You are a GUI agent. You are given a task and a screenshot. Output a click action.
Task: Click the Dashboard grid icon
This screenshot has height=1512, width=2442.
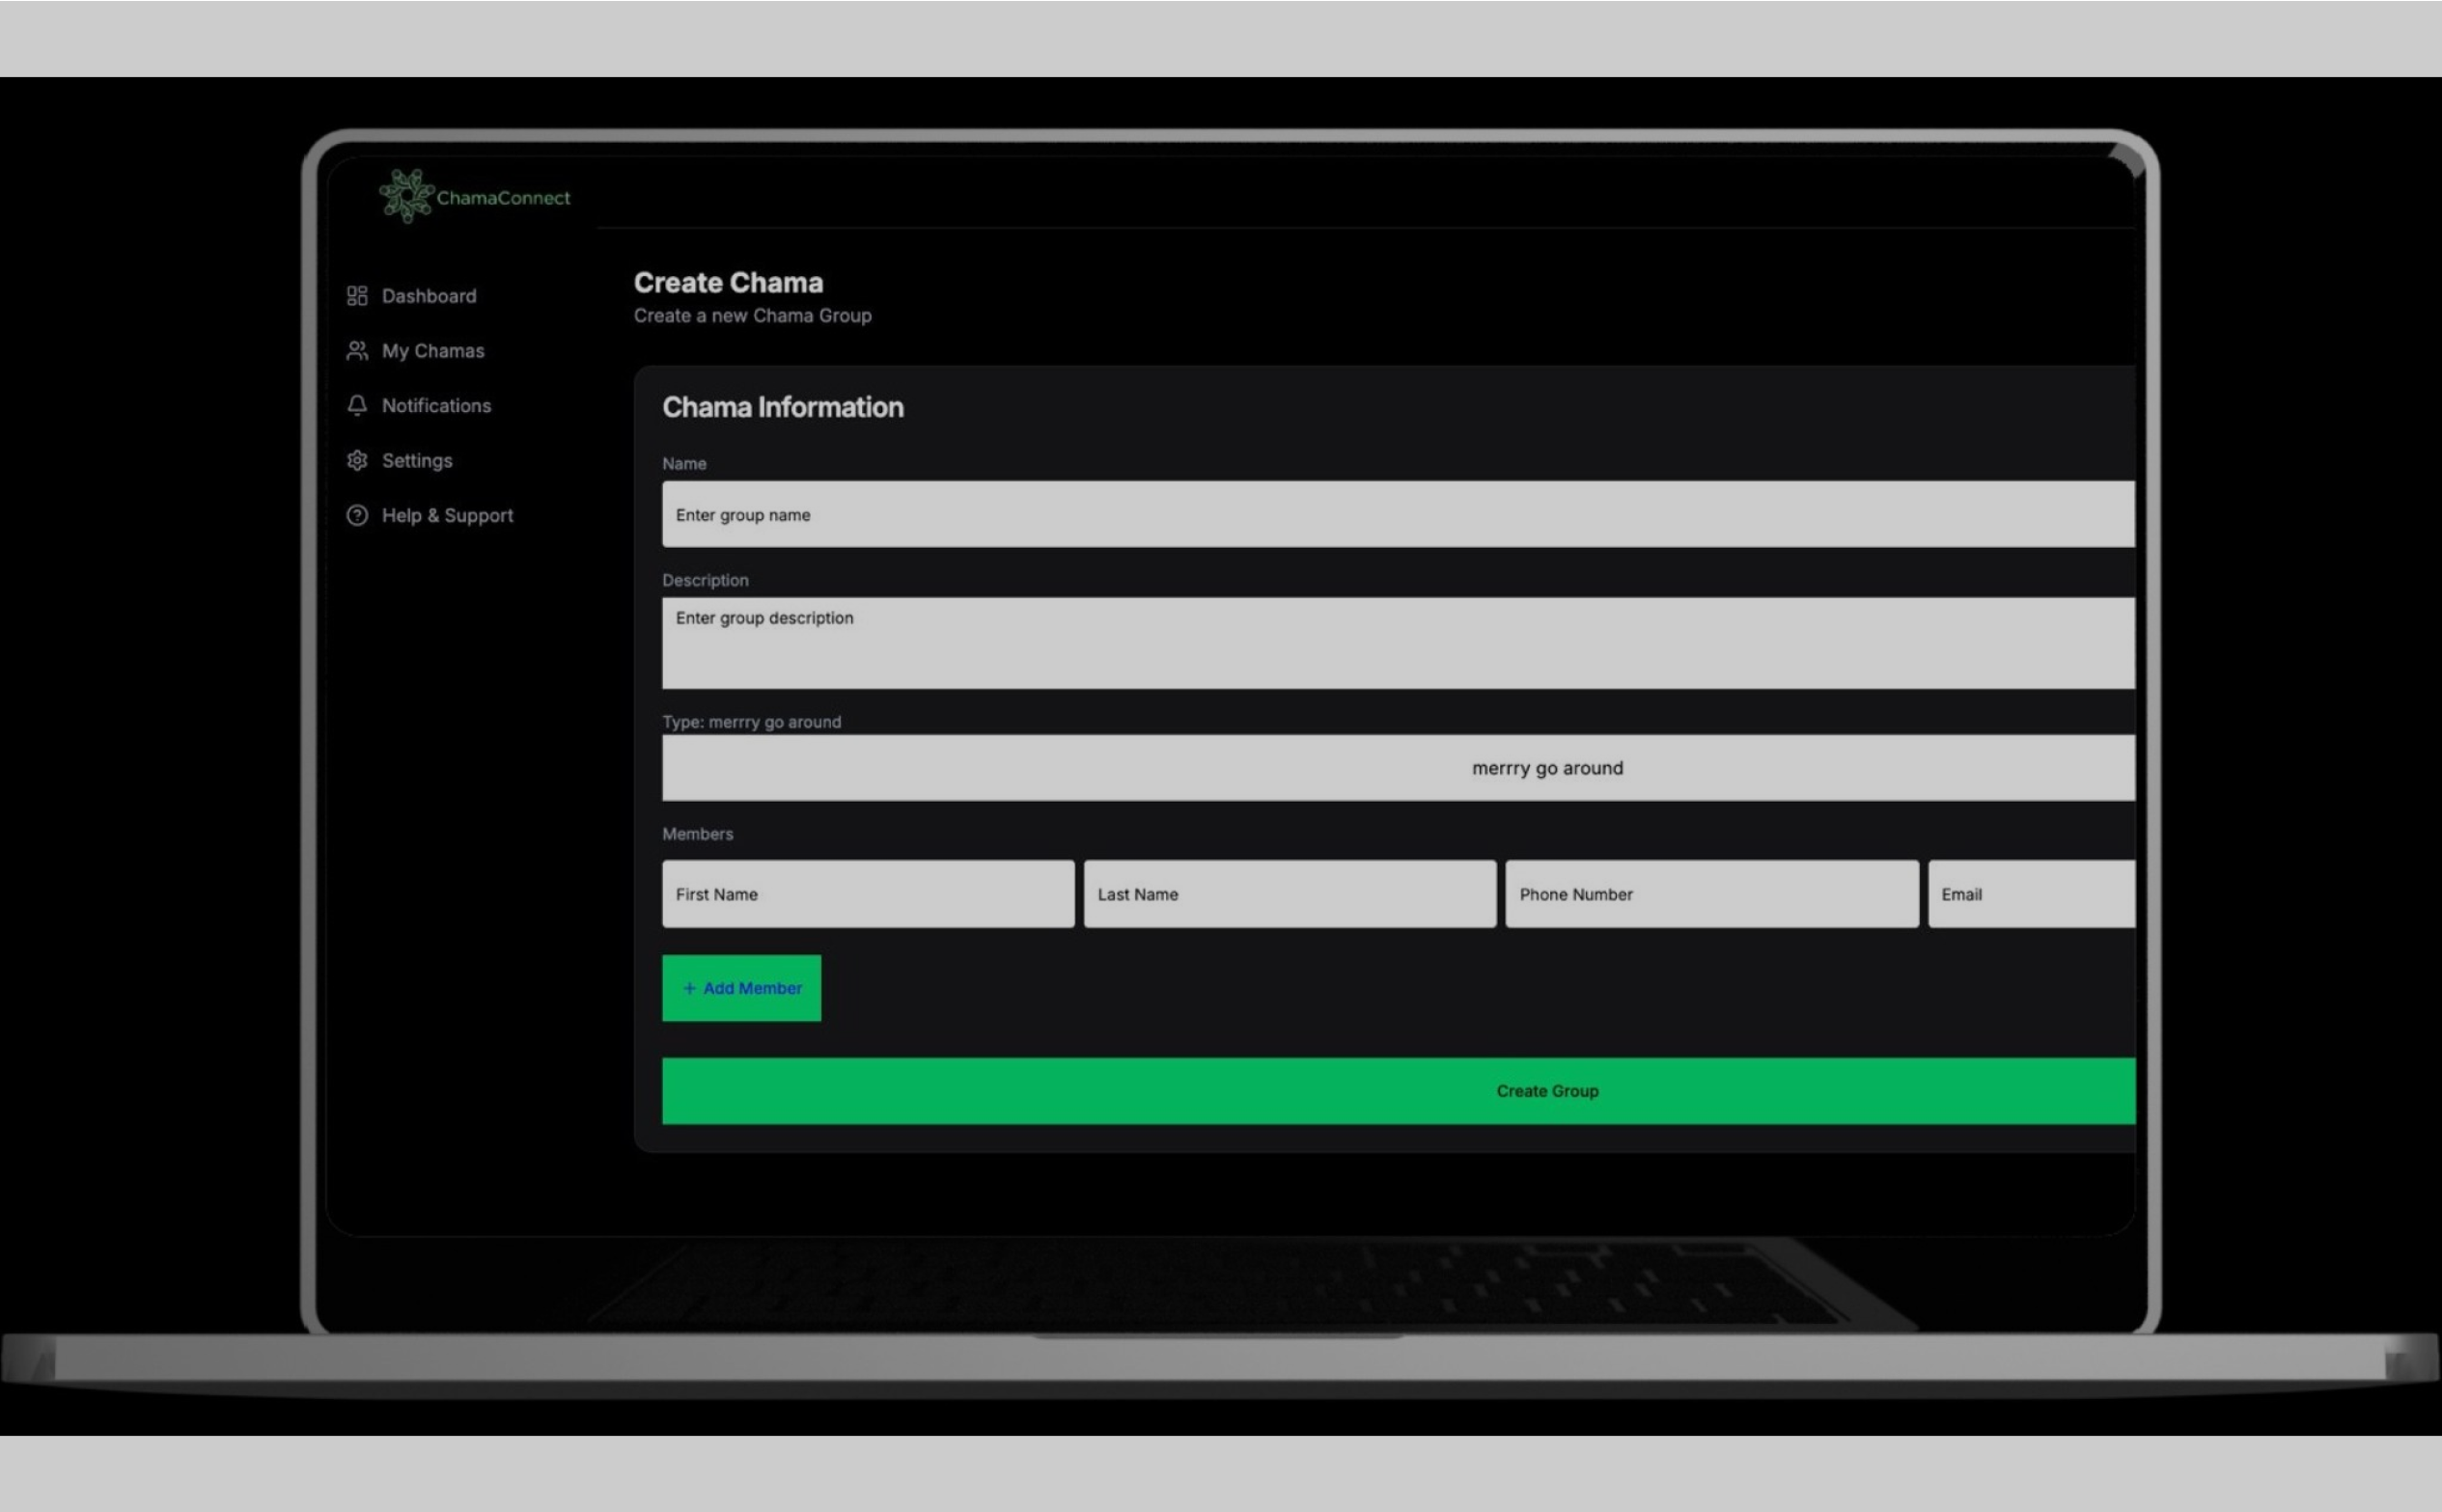coord(357,296)
